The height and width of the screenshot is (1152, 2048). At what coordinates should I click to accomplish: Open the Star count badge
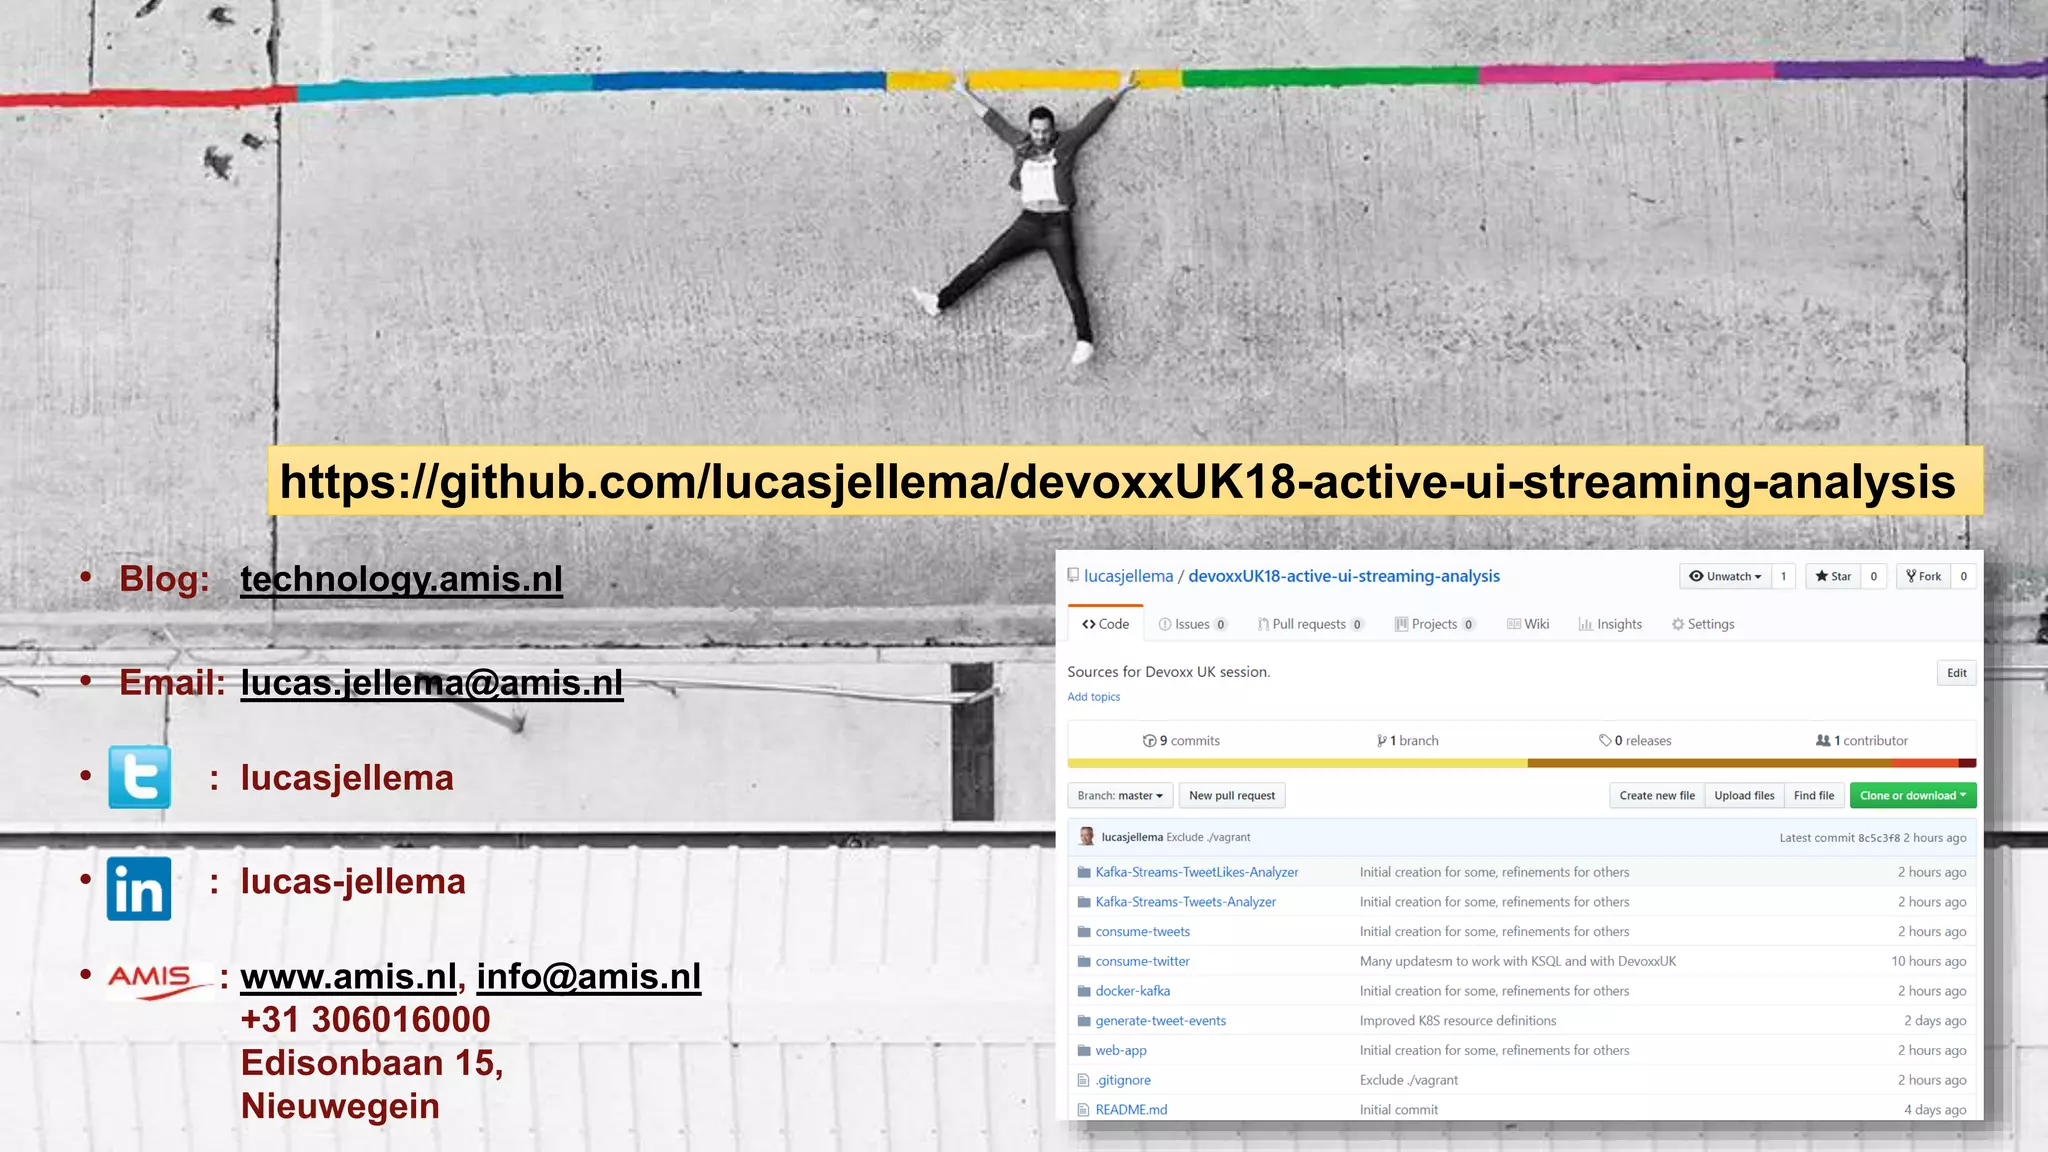pyautogui.click(x=1874, y=576)
